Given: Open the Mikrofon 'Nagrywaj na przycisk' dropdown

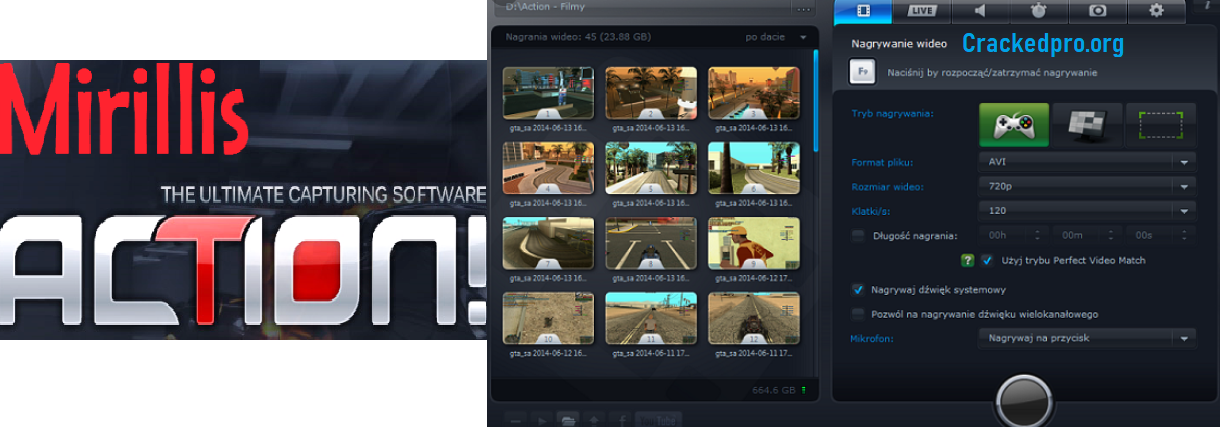Looking at the screenshot, I should 1087,338.
